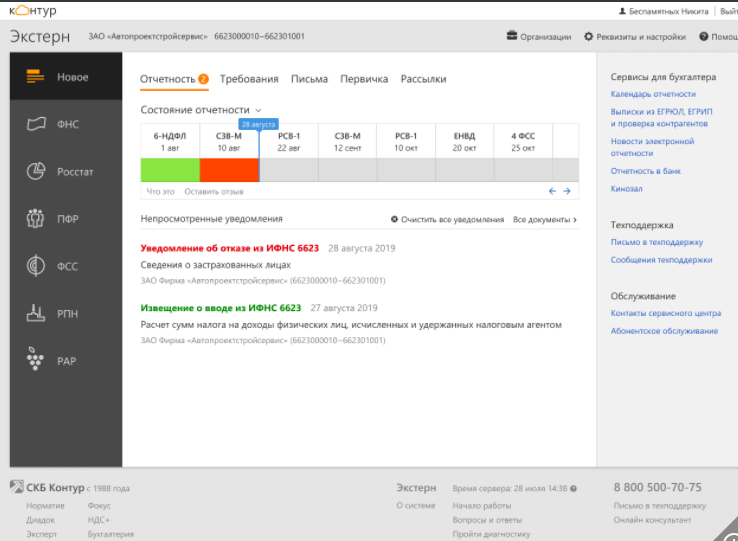The image size is (738, 541).
Task: Click the ФСС round icon
Action: 36,266
